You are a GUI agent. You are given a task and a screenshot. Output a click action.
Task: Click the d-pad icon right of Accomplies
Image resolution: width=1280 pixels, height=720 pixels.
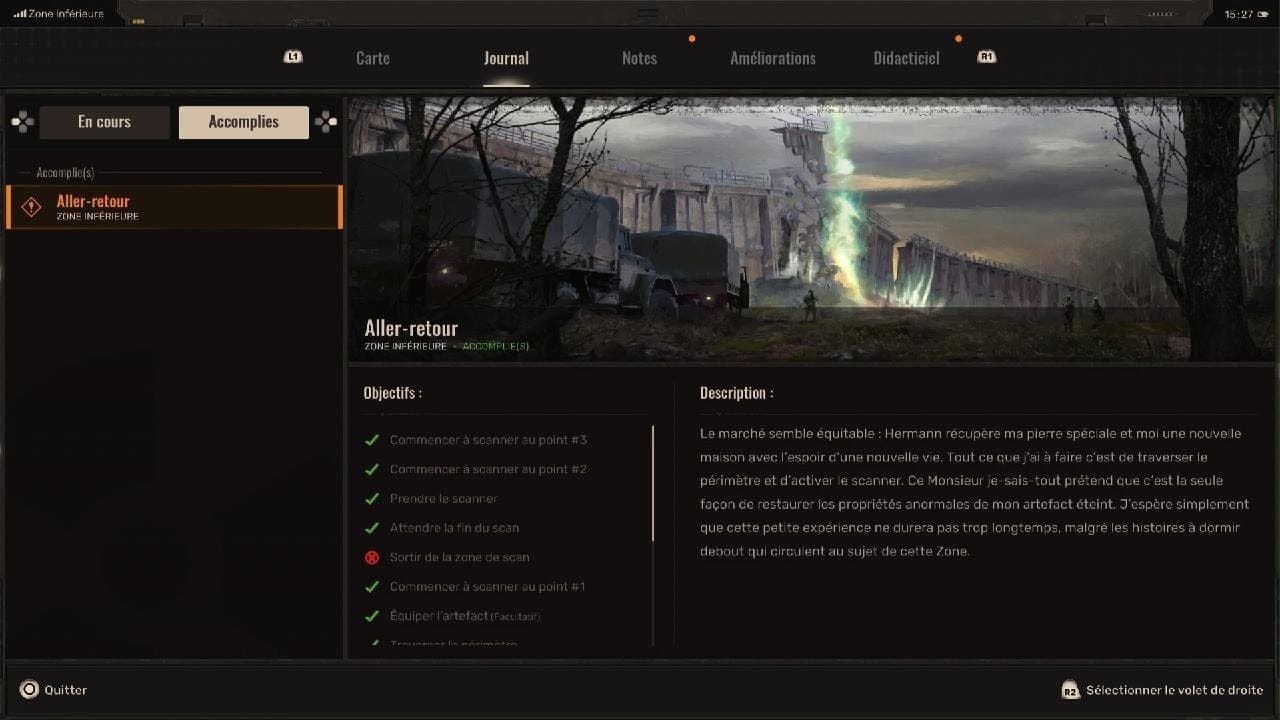[325, 122]
